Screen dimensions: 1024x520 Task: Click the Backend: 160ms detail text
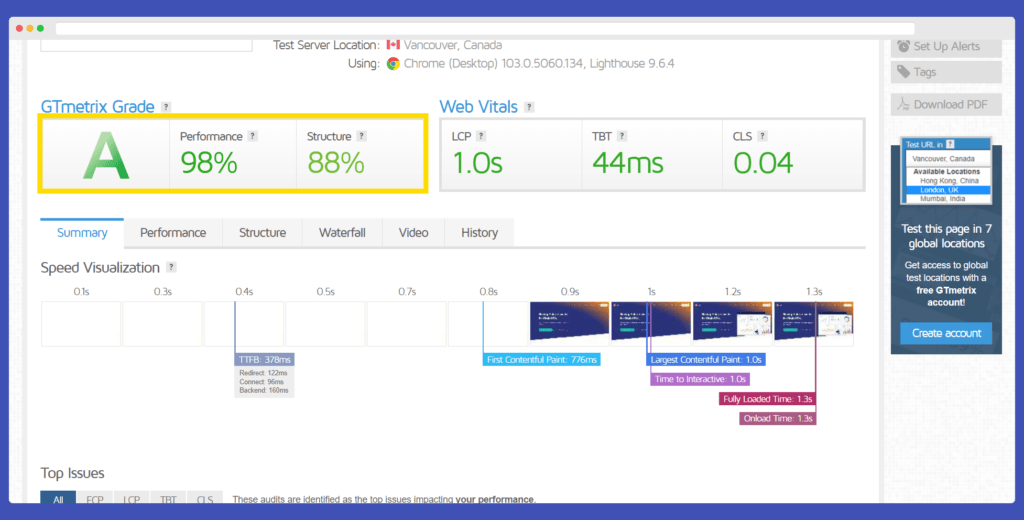(263, 390)
